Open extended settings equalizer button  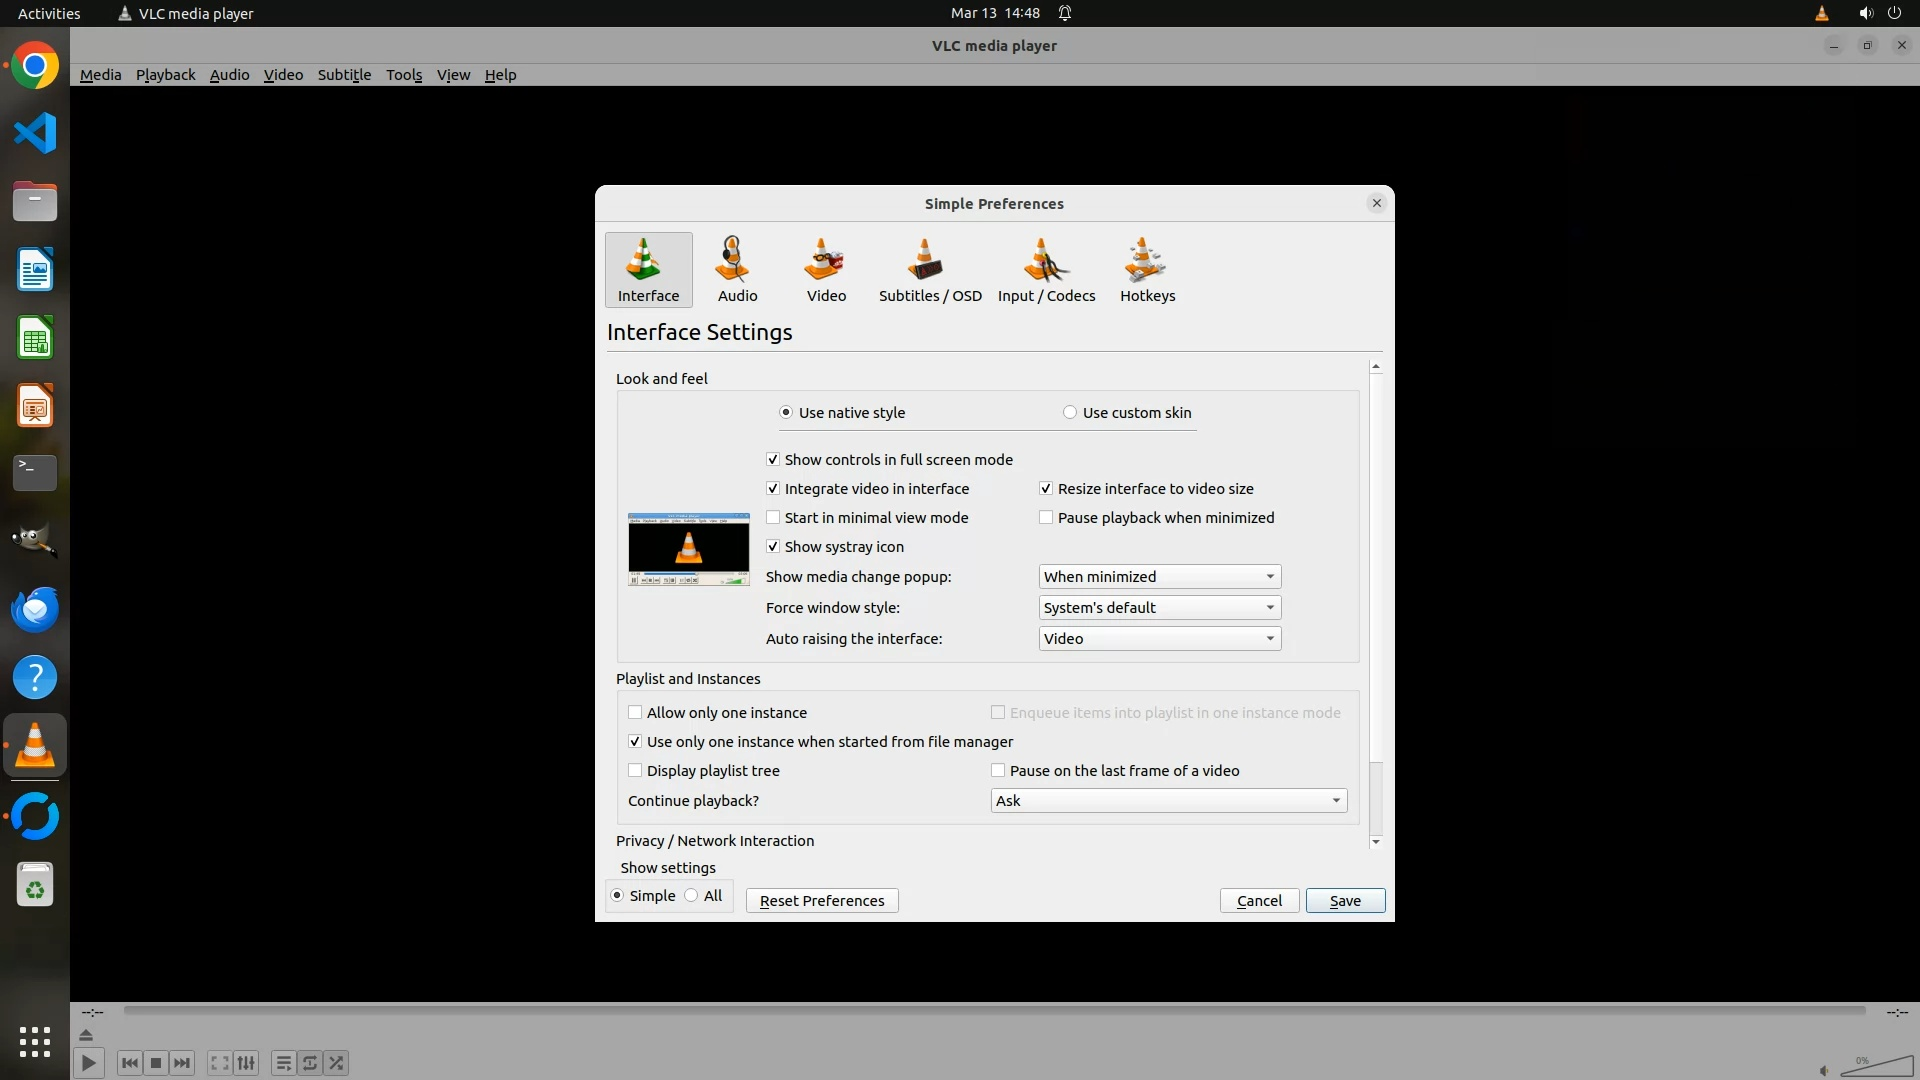click(246, 1063)
